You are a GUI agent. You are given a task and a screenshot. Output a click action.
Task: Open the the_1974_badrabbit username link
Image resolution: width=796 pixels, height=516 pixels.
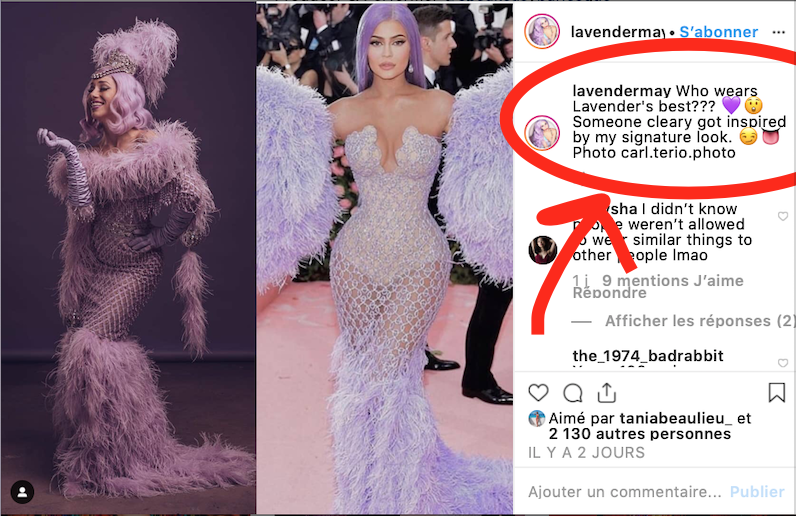(x=648, y=356)
